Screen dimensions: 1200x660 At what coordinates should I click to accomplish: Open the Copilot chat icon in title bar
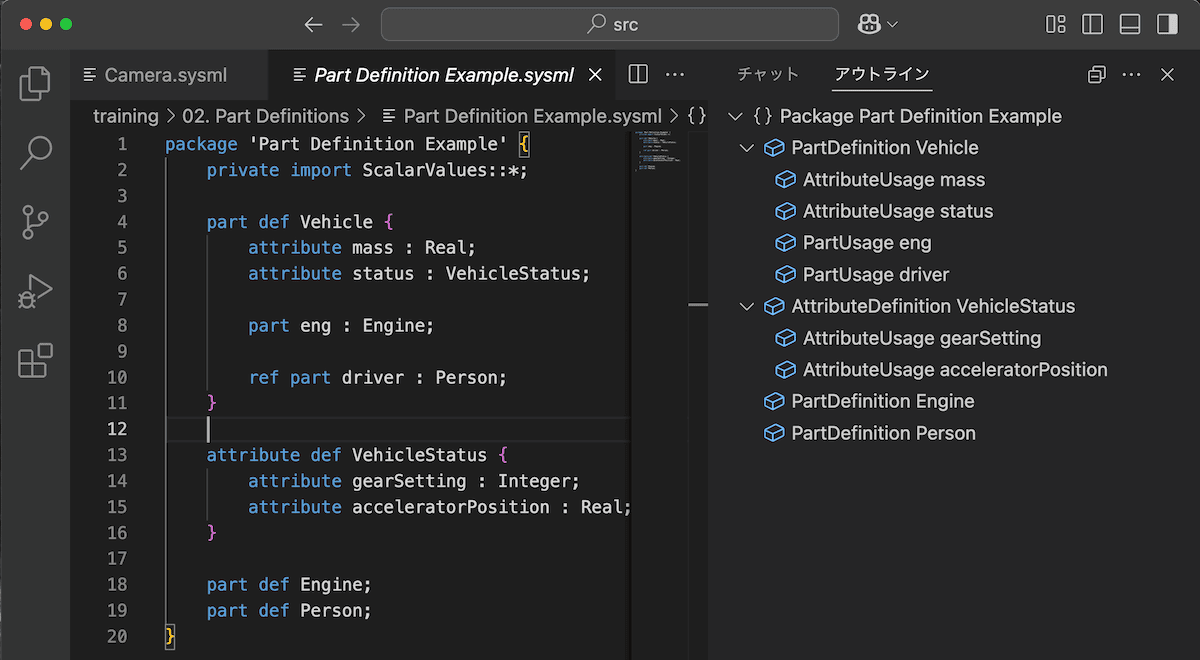click(x=868, y=24)
